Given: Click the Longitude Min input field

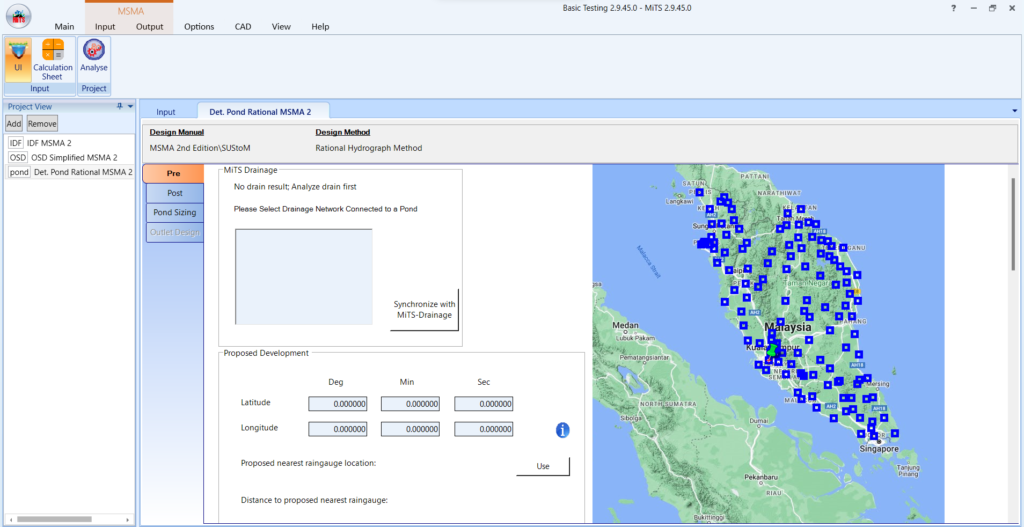Looking at the screenshot, I should coord(410,429).
